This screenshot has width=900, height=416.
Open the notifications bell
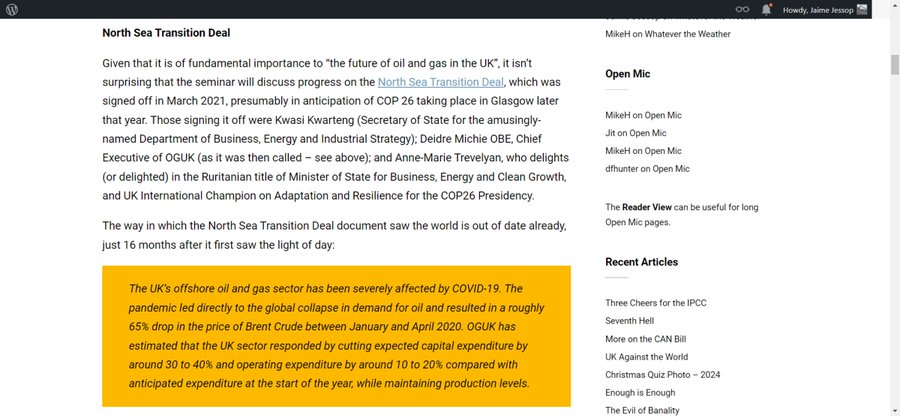tap(766, 9)
